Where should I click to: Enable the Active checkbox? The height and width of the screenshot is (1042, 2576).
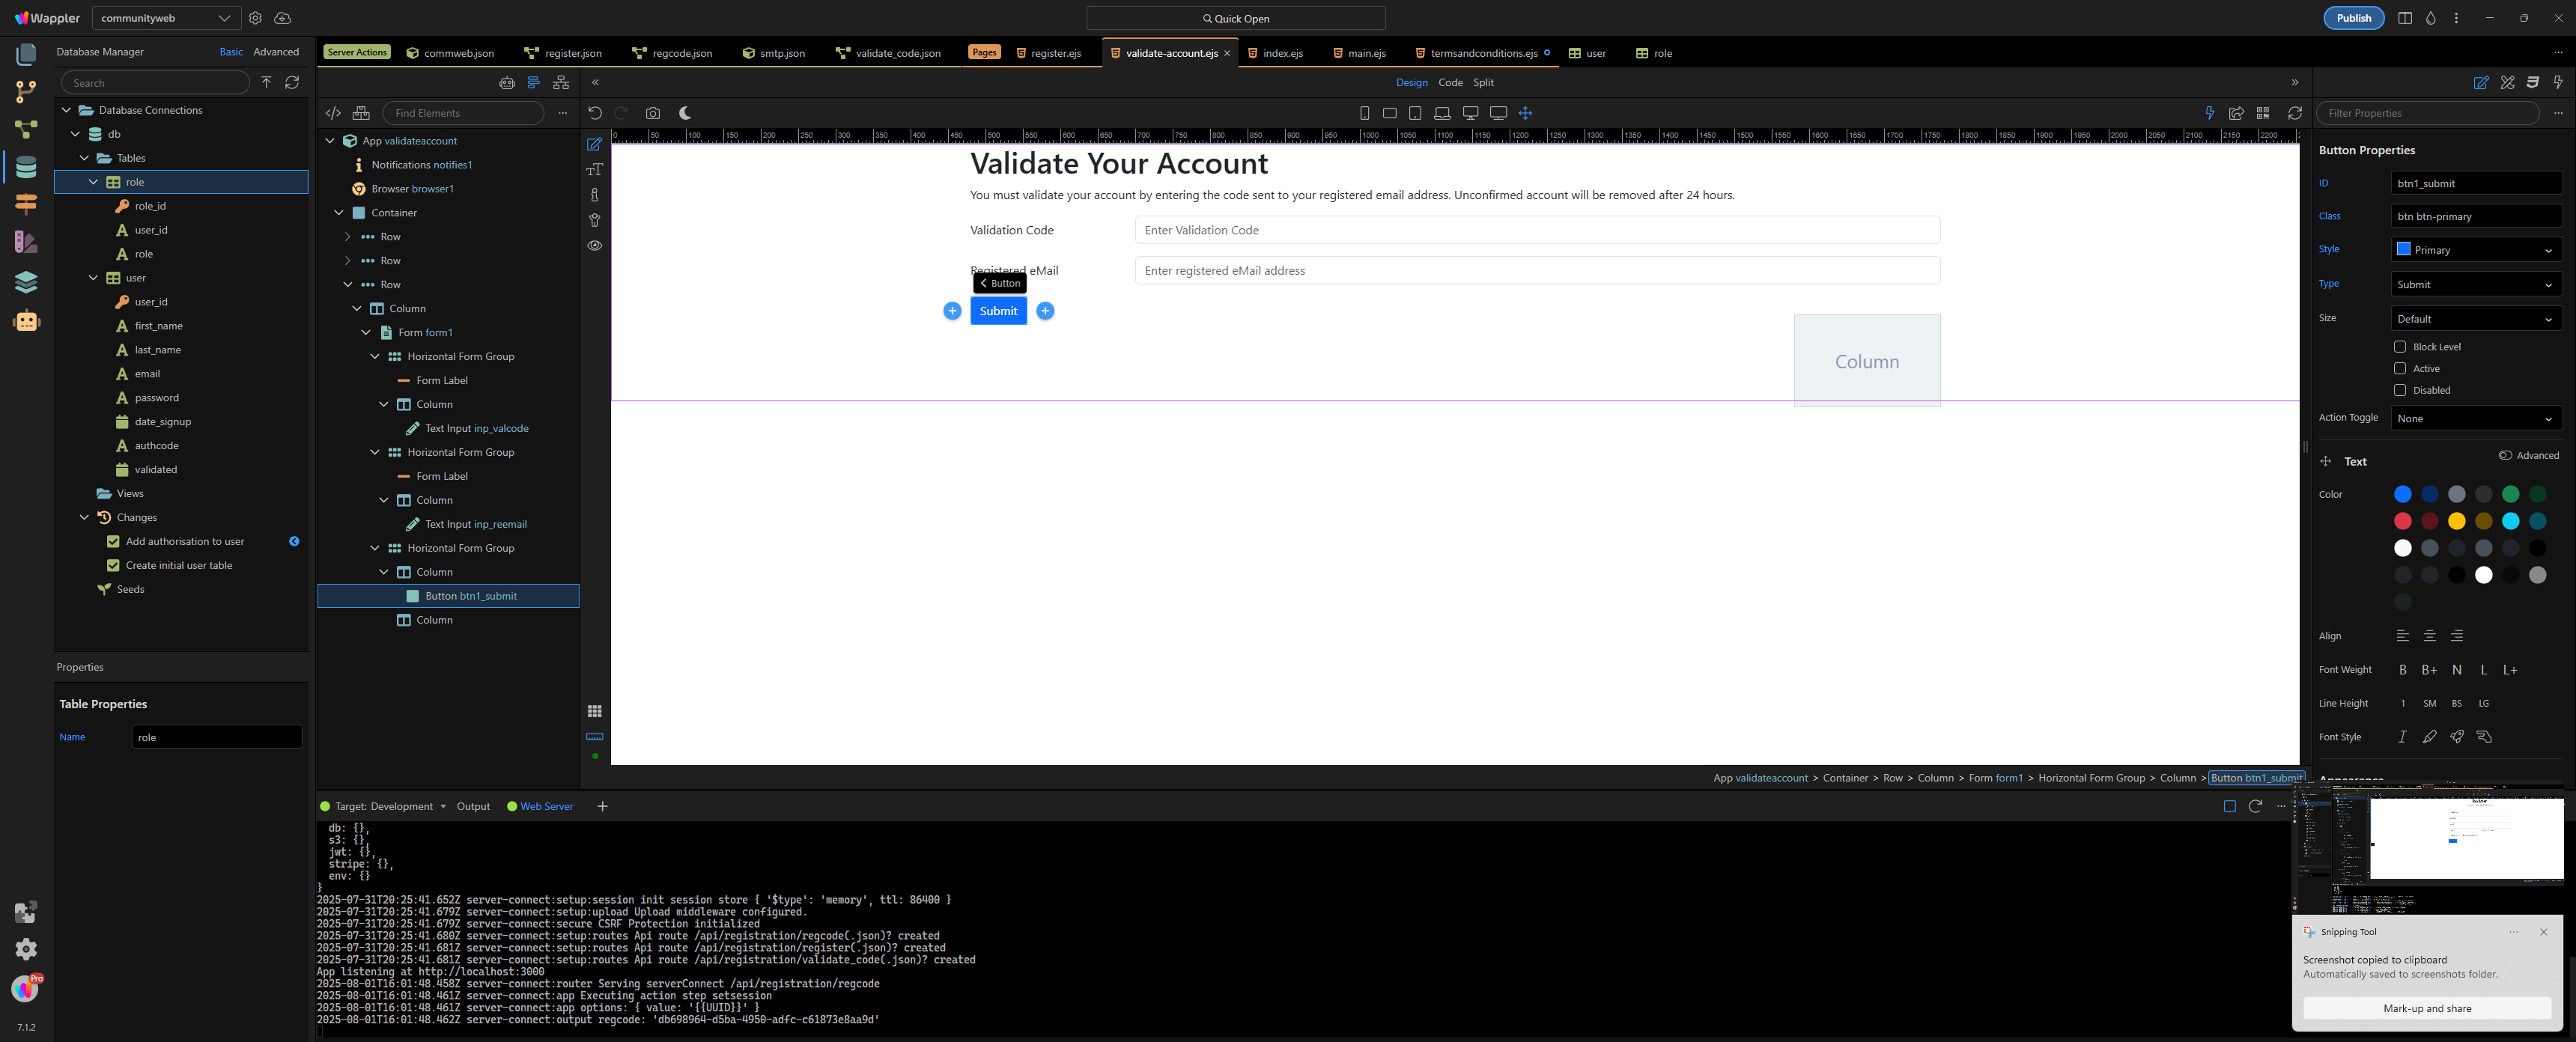2400,369
